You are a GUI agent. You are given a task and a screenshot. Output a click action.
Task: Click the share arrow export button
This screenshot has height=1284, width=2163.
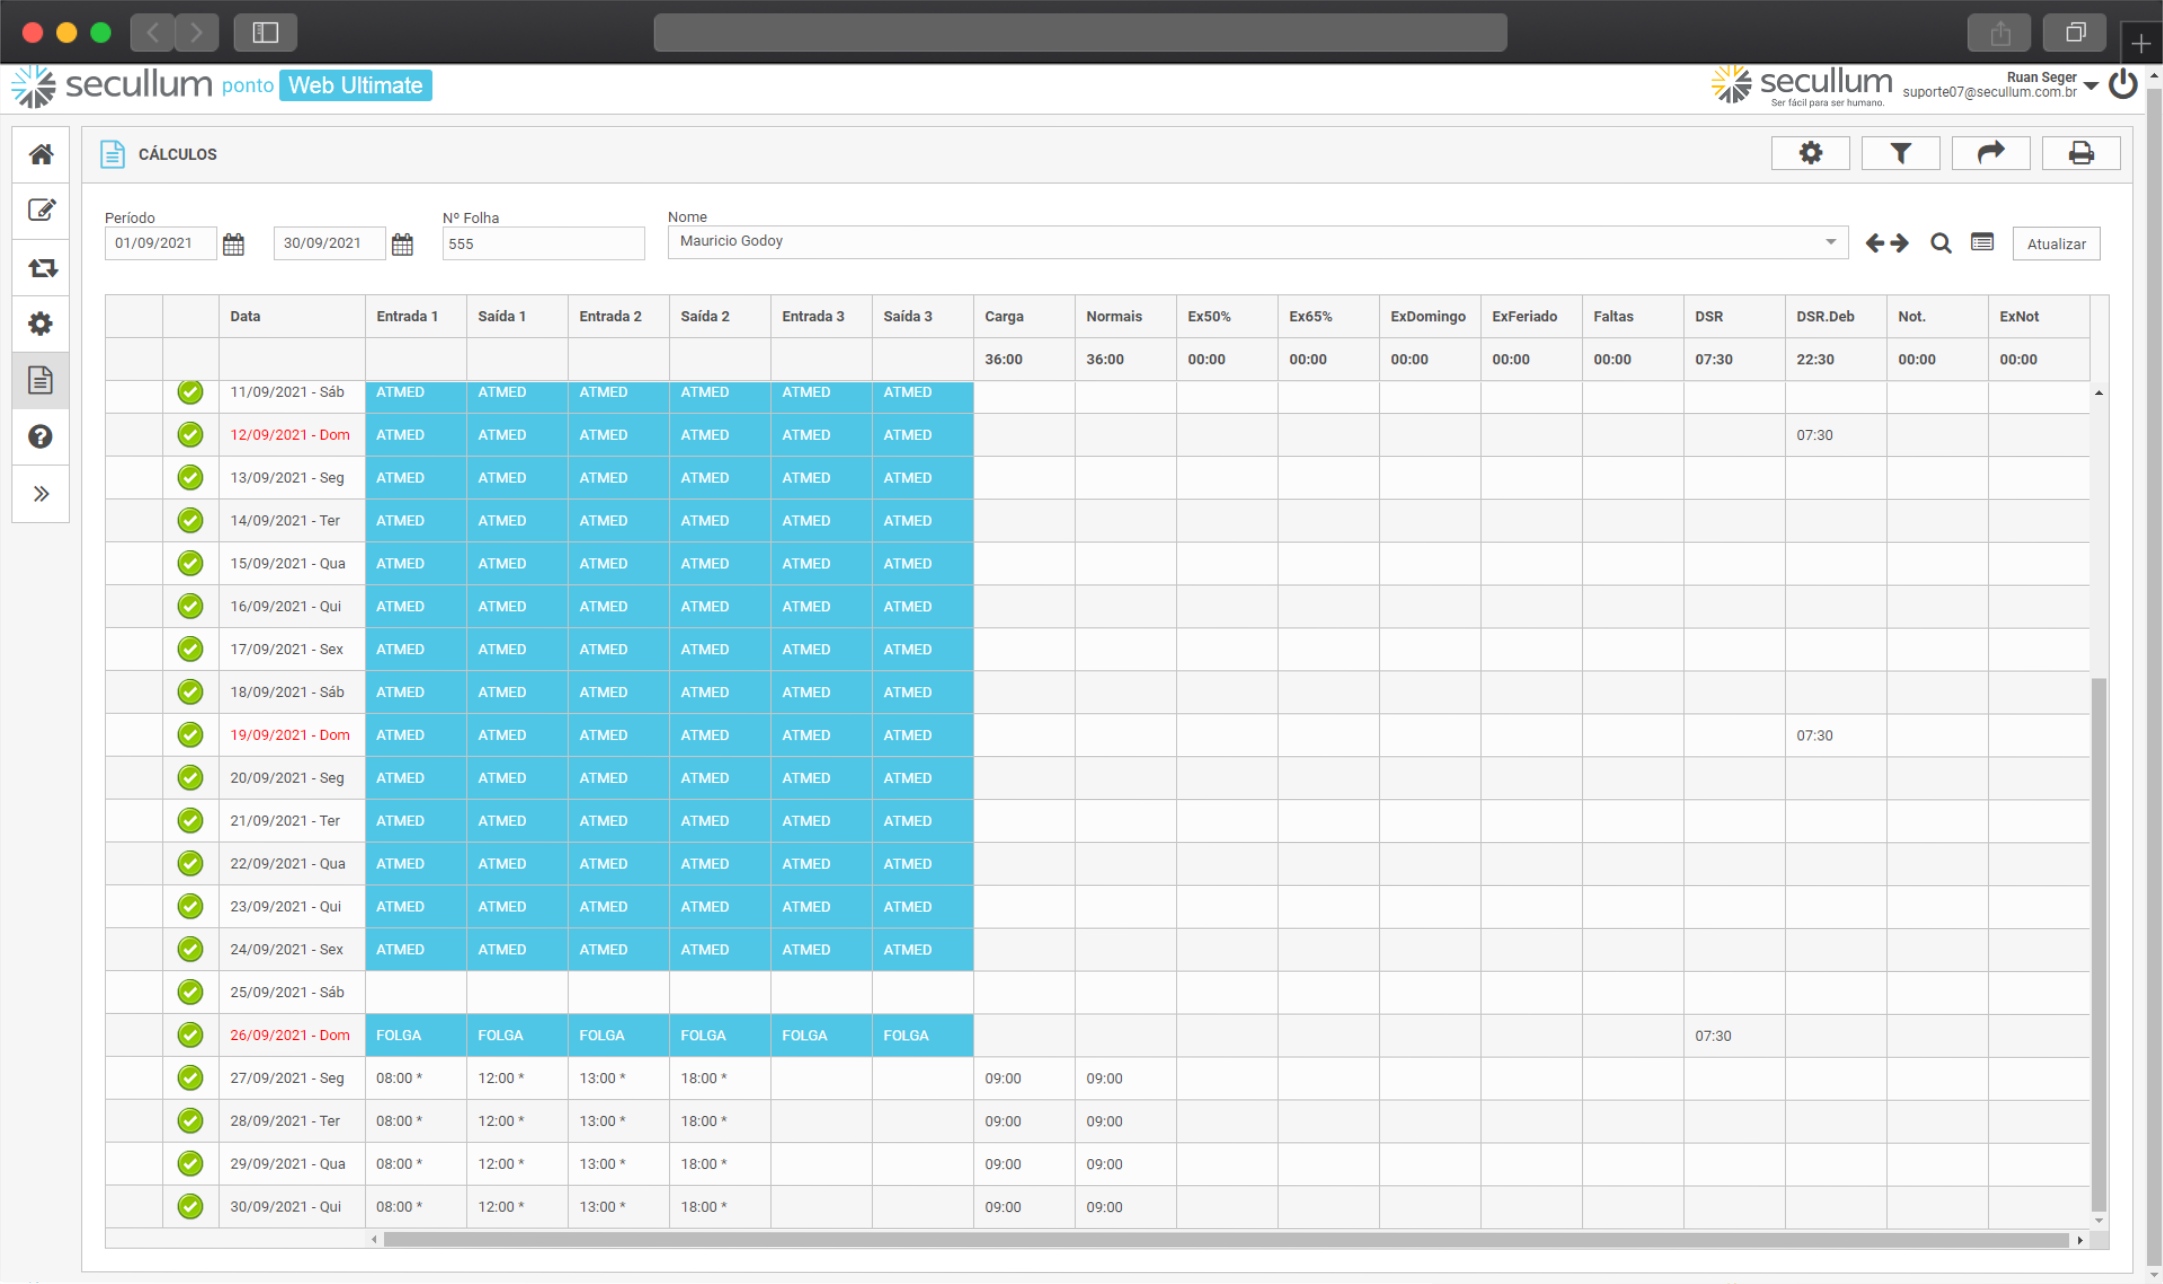pos(1990,153)
